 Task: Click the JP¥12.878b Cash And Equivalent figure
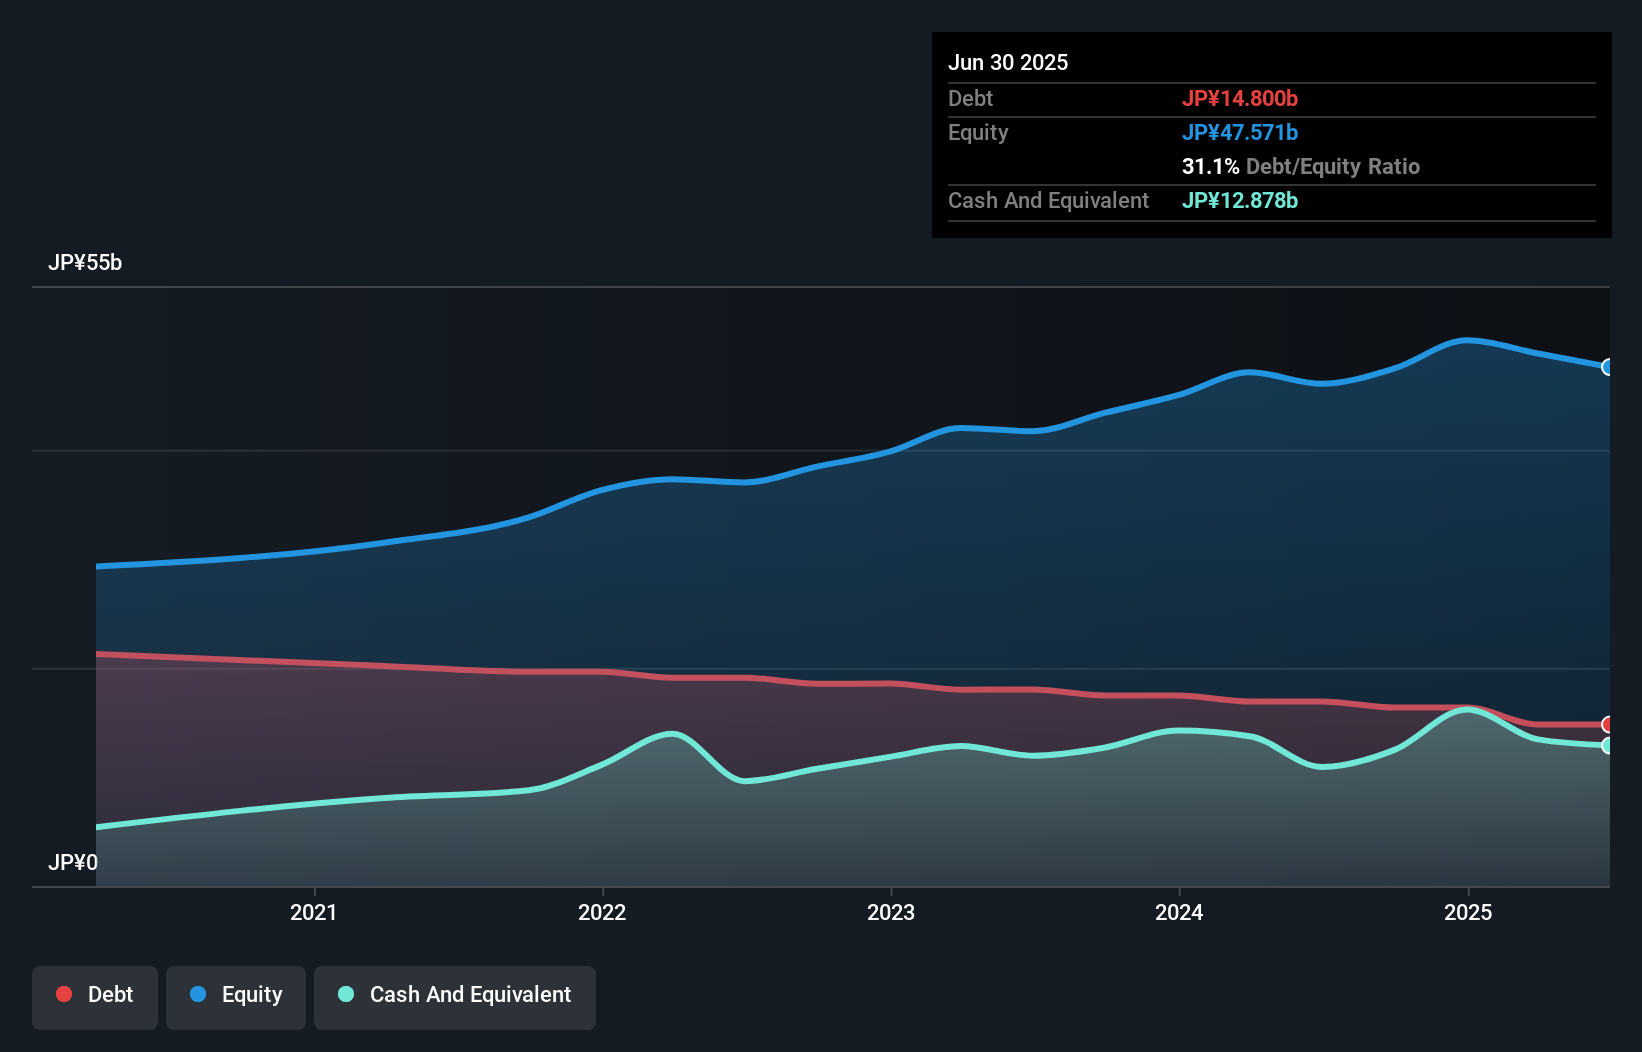click(1240, 200)
